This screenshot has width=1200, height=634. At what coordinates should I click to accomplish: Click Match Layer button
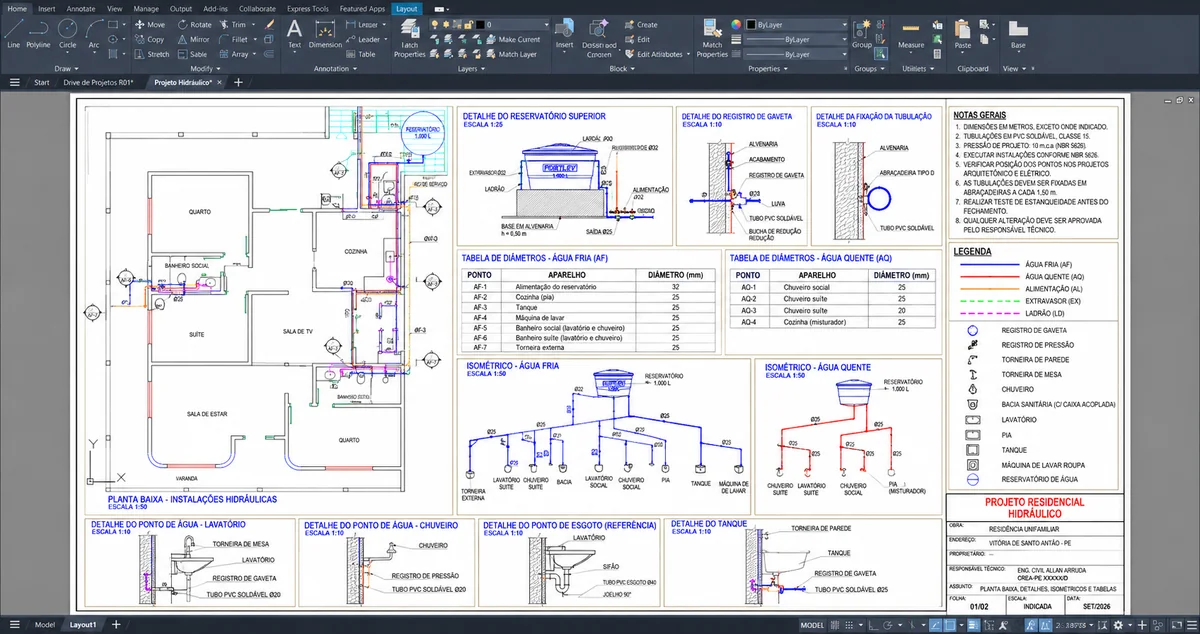(x=510, y=54)
